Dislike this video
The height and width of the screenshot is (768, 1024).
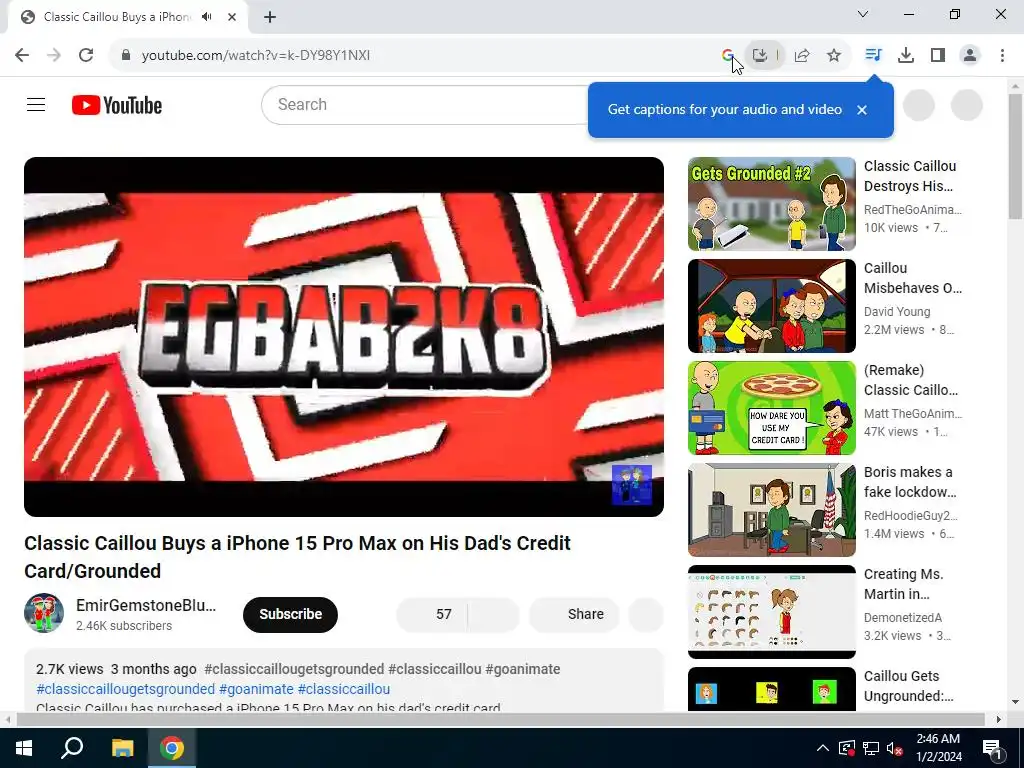coord(494,615)
